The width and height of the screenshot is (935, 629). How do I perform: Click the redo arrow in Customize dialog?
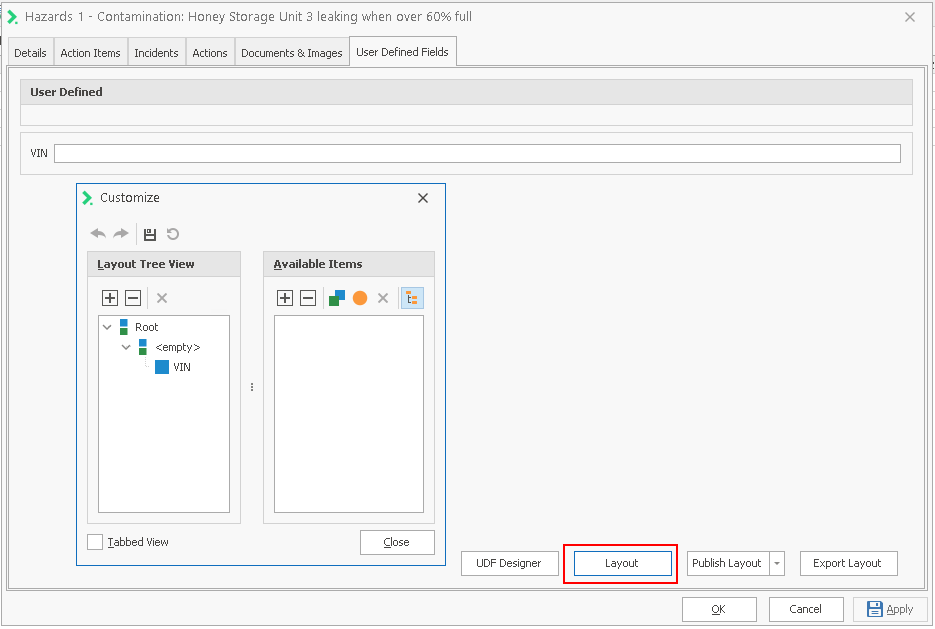click(x=121, y=234)
